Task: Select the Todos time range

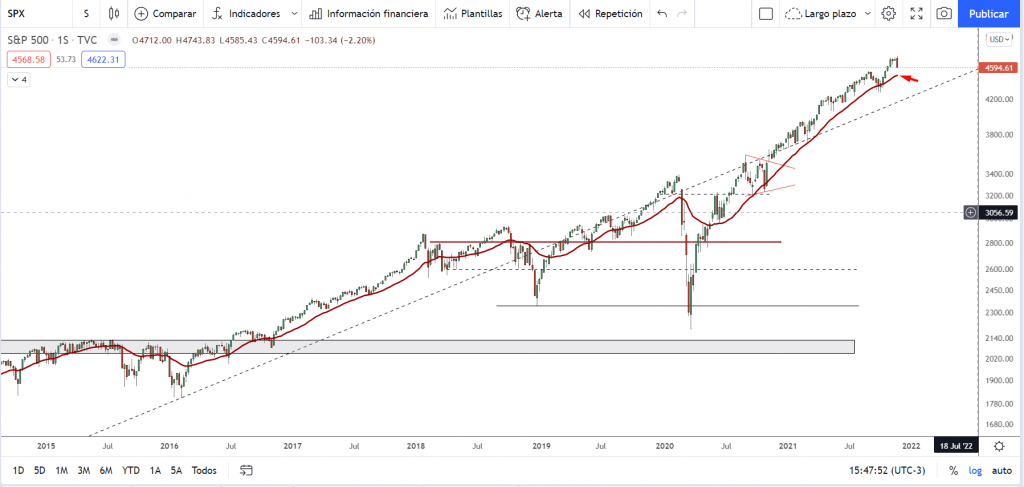Action: [204, 470]
